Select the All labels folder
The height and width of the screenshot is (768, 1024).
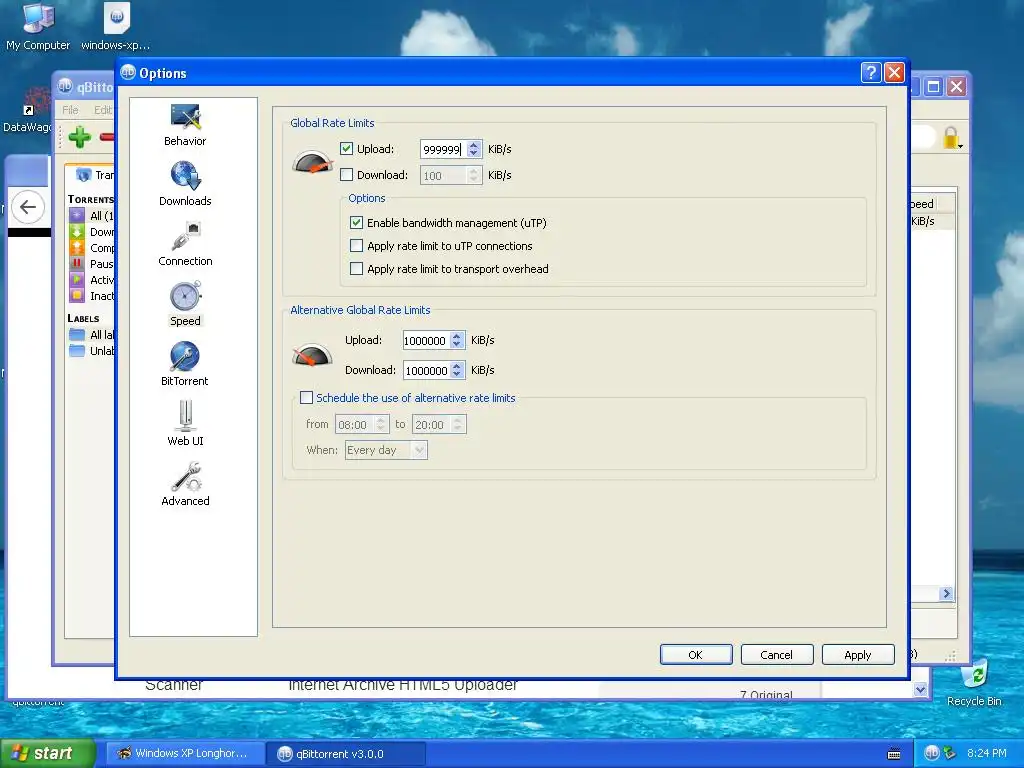coord(92,334)
